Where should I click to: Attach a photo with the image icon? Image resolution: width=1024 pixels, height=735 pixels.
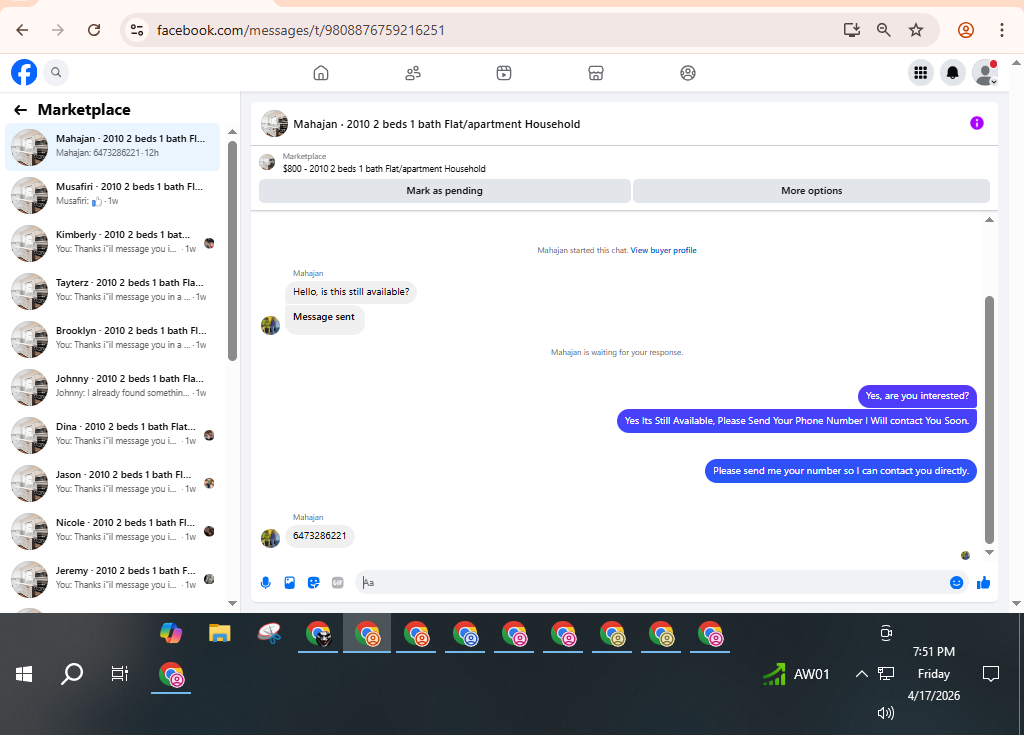click(x=290, y=583)
